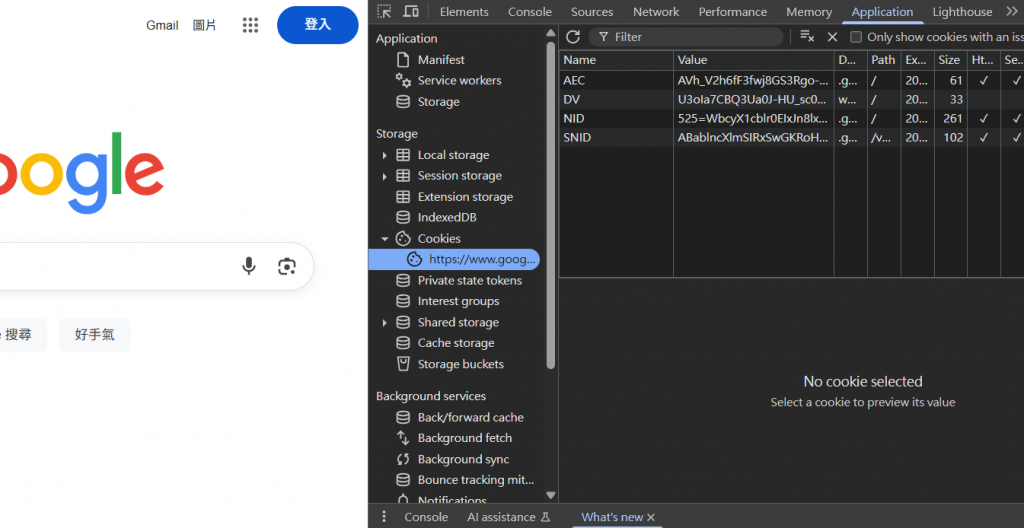1024x528 pixels.
Task: Open Interest groups
Action: [448, 301]
